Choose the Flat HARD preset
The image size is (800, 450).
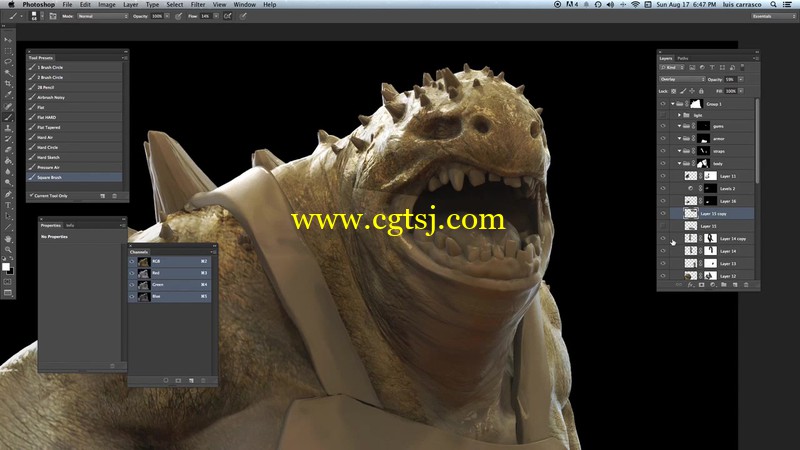pos(75,117)
